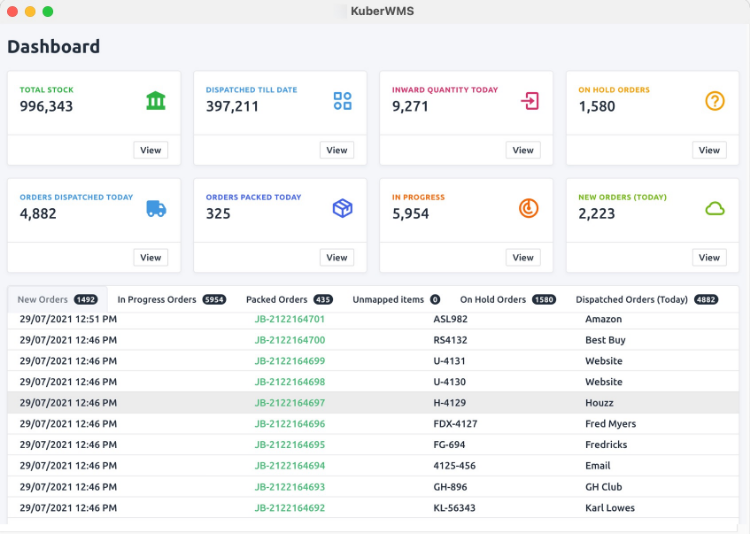Click the Orders Dispatched Today truck icon
Screen dimensions: 750x534
tap(156, 208)
